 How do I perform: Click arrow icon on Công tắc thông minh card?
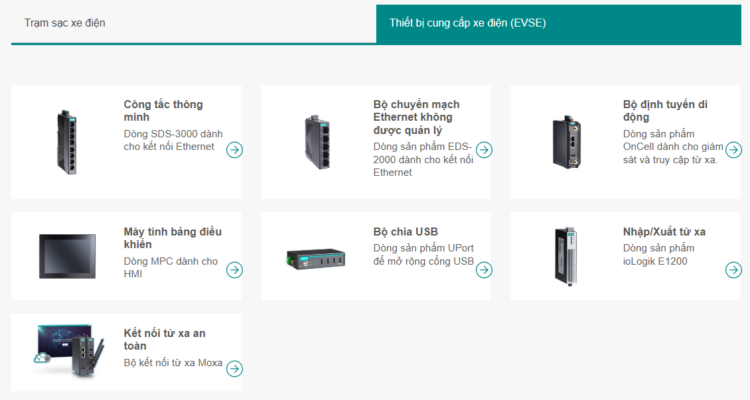pyautogui.click(x=234, y=150)
